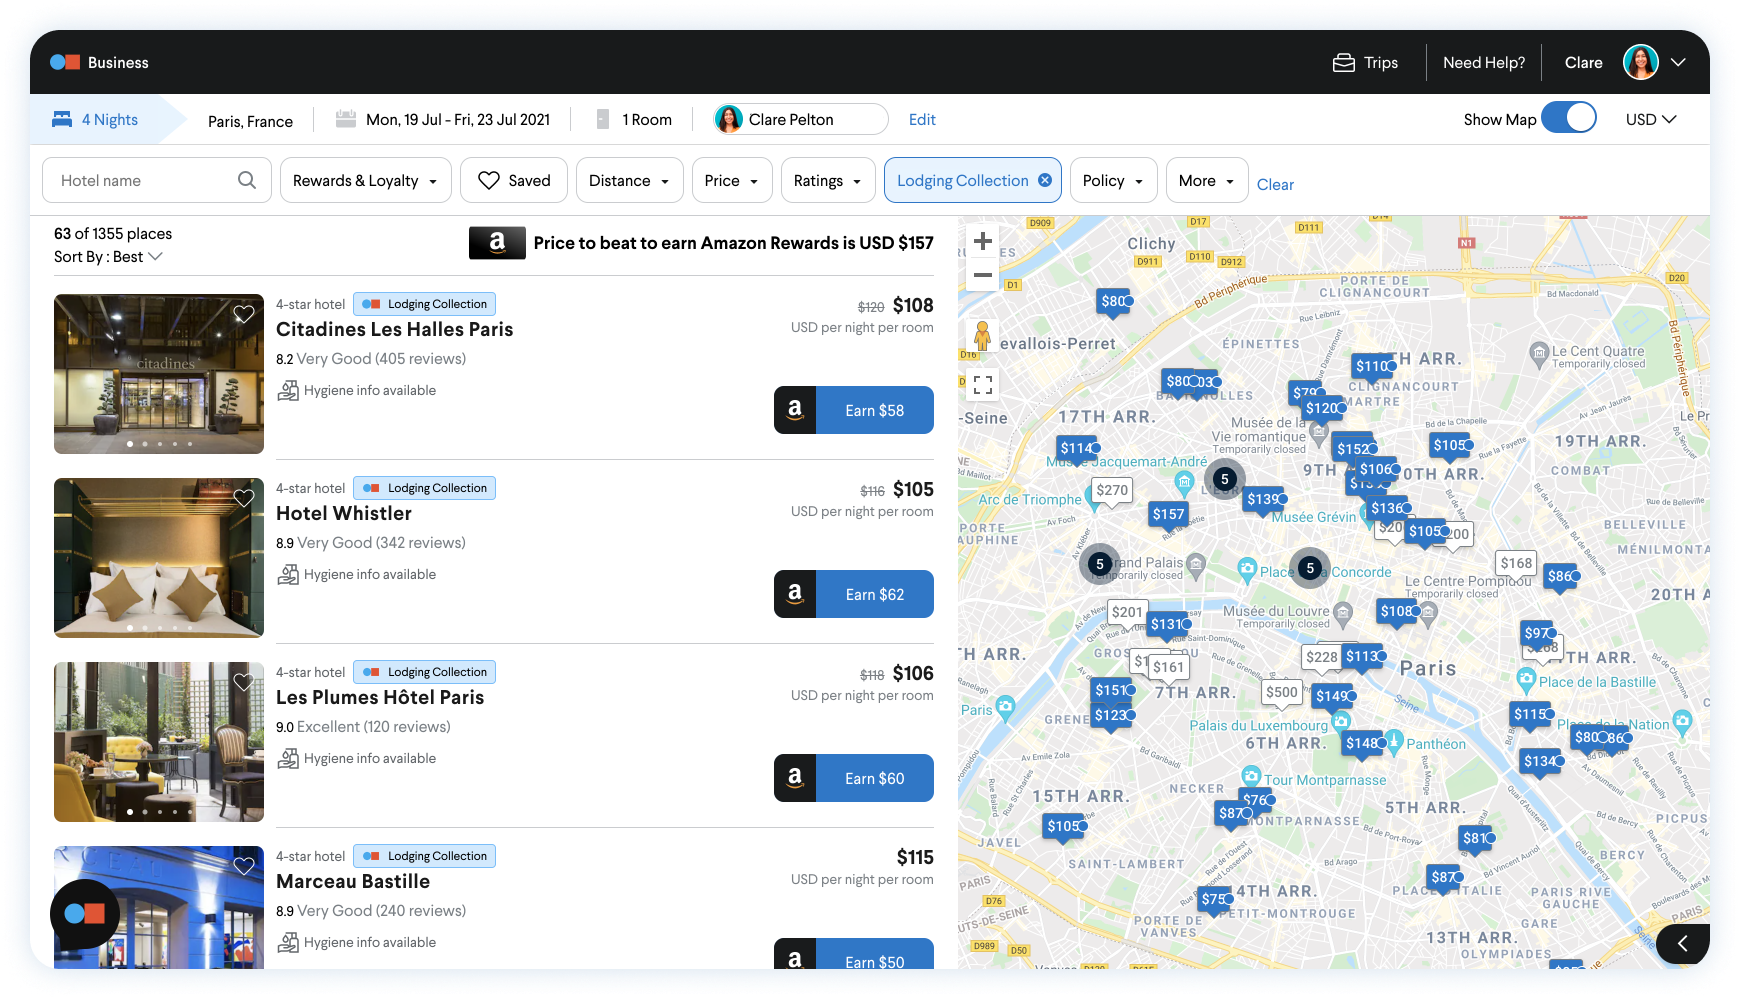
Task: Click hygiene info icon for Hotel Whistler
Action: click(288, 574)
